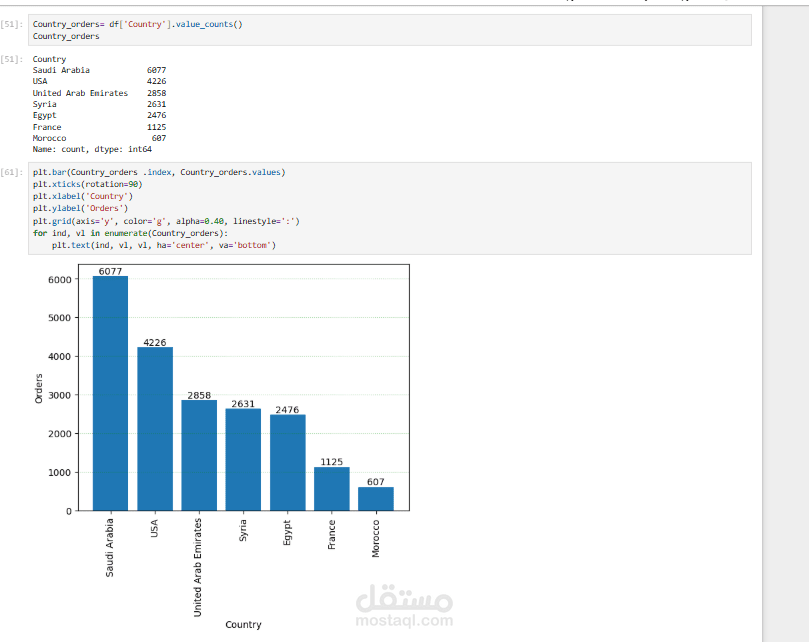The image size is (809, 642).
Task: Click the 6000 y-axis tick label
Action: pyautogui.click(x=59, y=280)
